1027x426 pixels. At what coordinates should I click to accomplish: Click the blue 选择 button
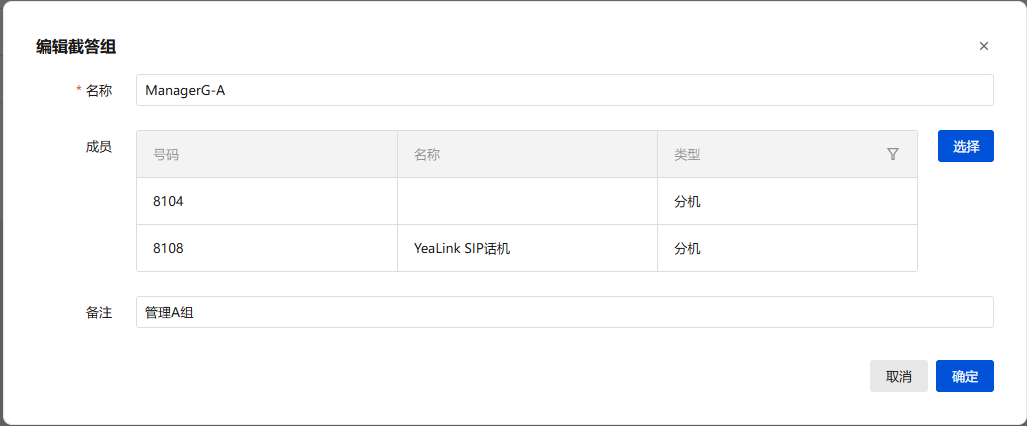tap(965, 146)
